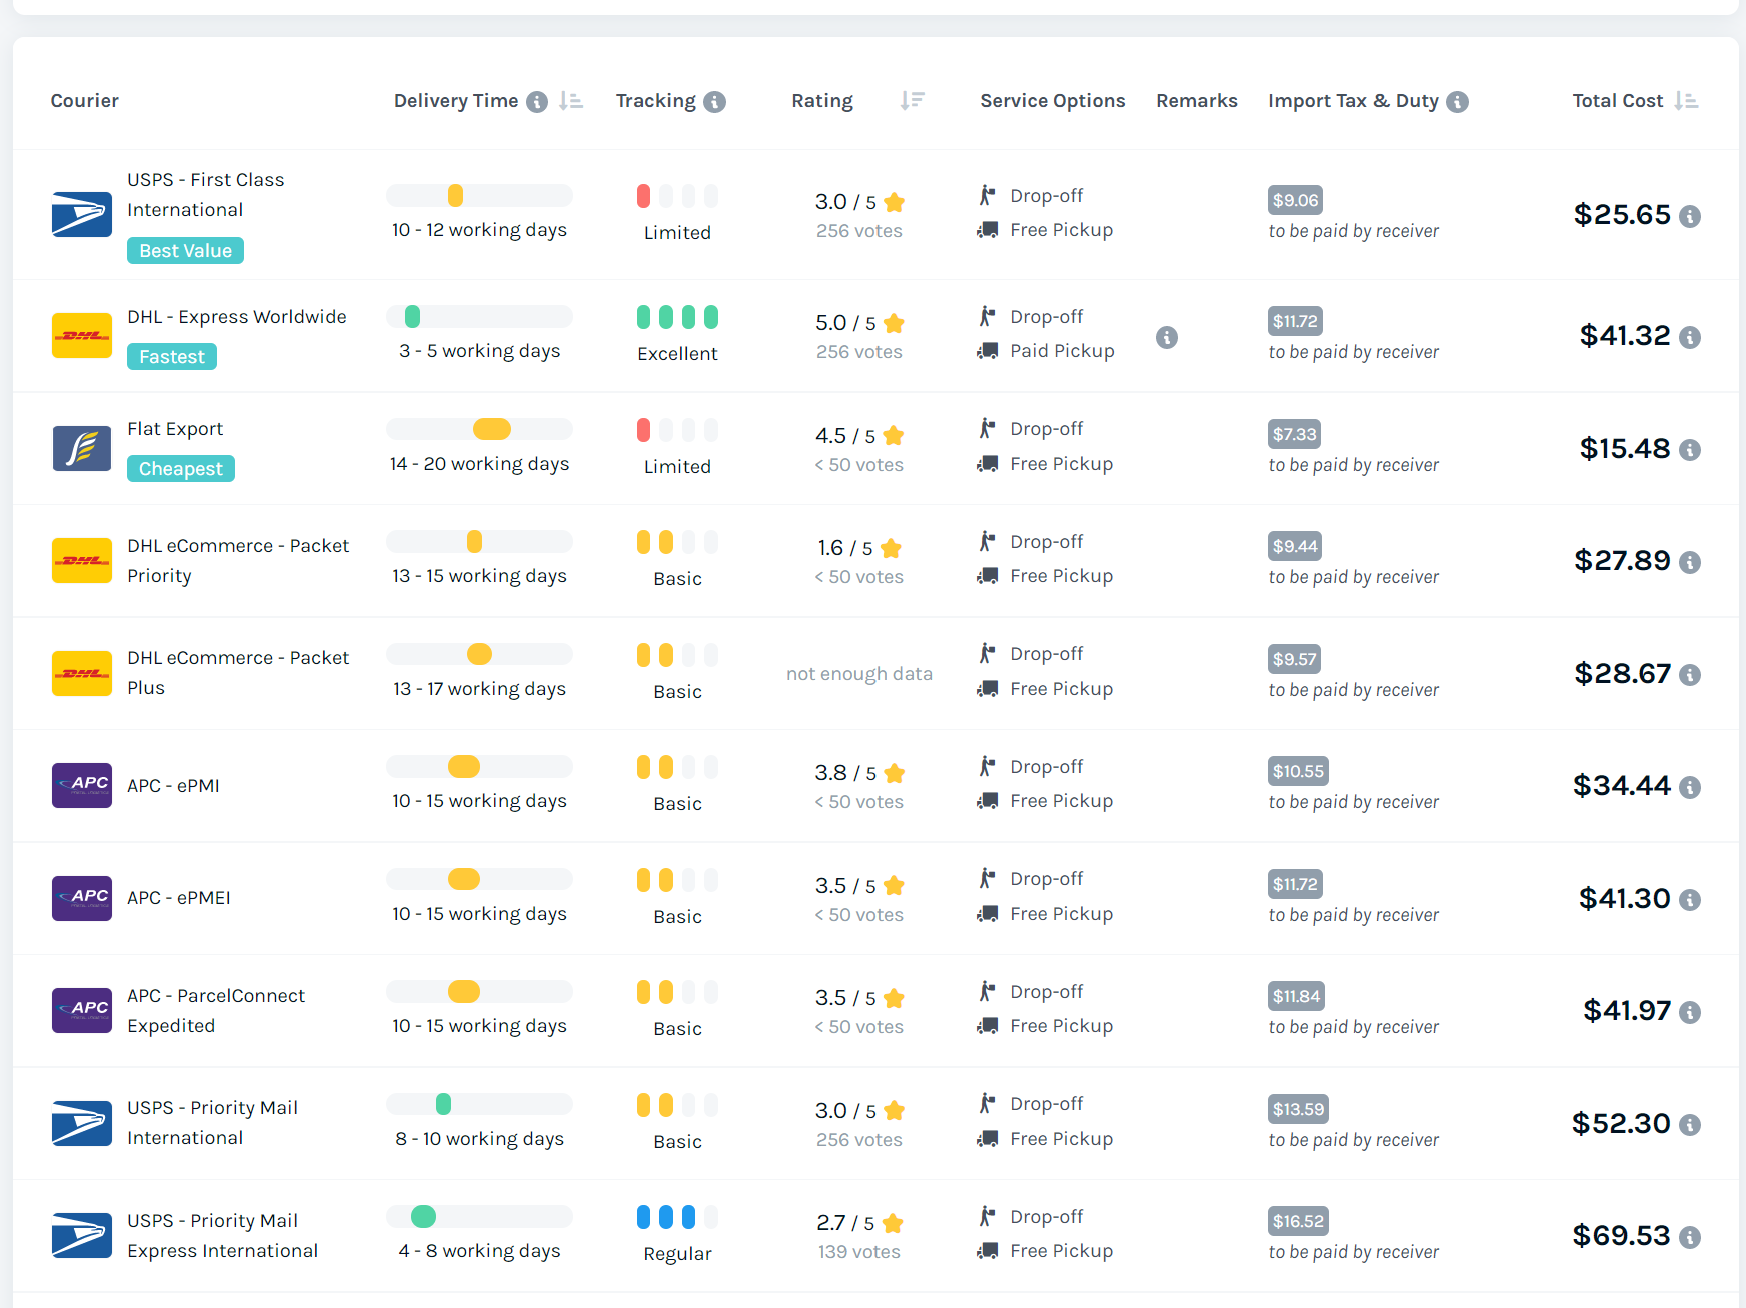Click the Best Value badge
The width and height of the screenshot is (1746, 1308).
point(185,250)
